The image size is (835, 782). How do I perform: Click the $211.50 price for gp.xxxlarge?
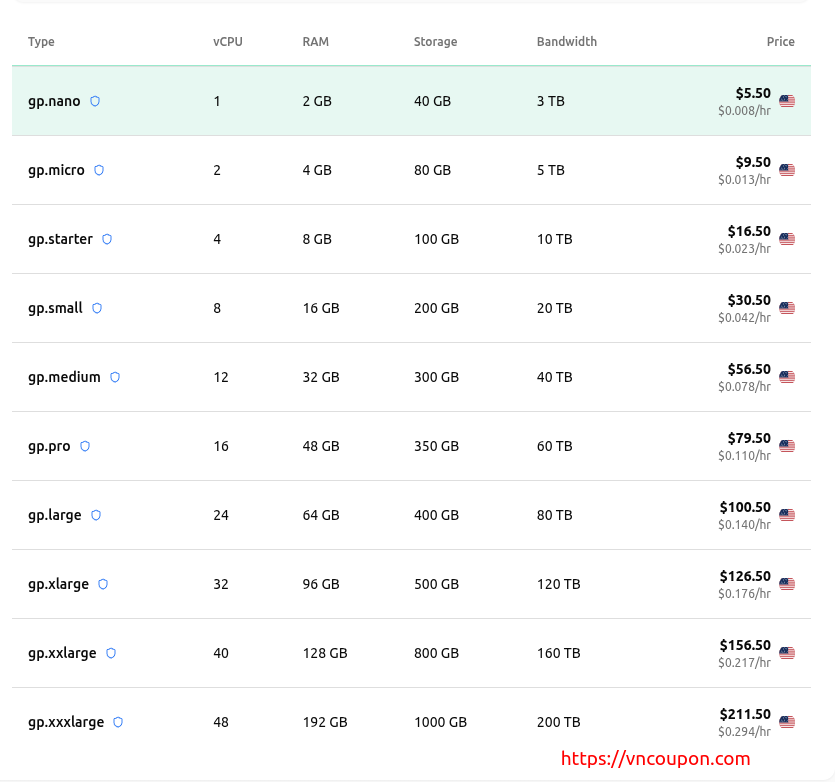click(x=745, y=714)
